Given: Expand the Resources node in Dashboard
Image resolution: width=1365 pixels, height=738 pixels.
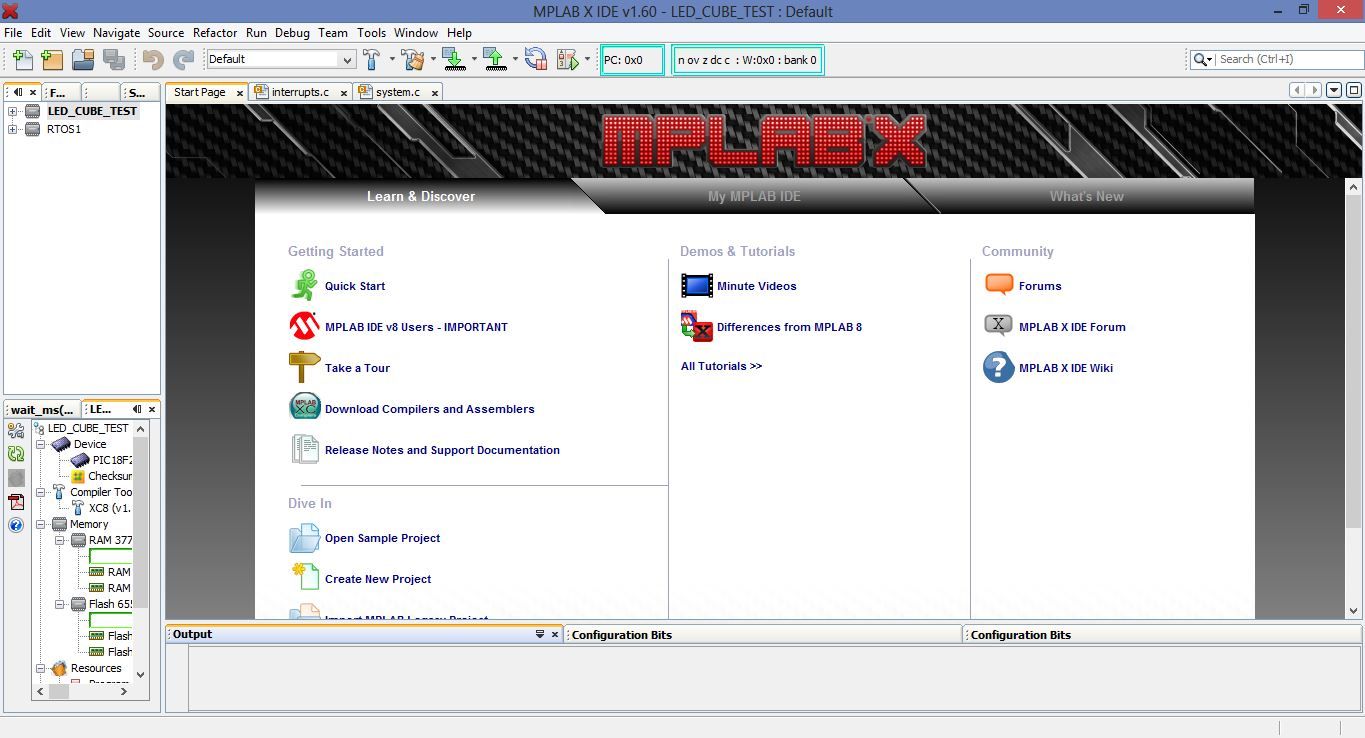Looking at the screenshot, I should tap(40, 668).
